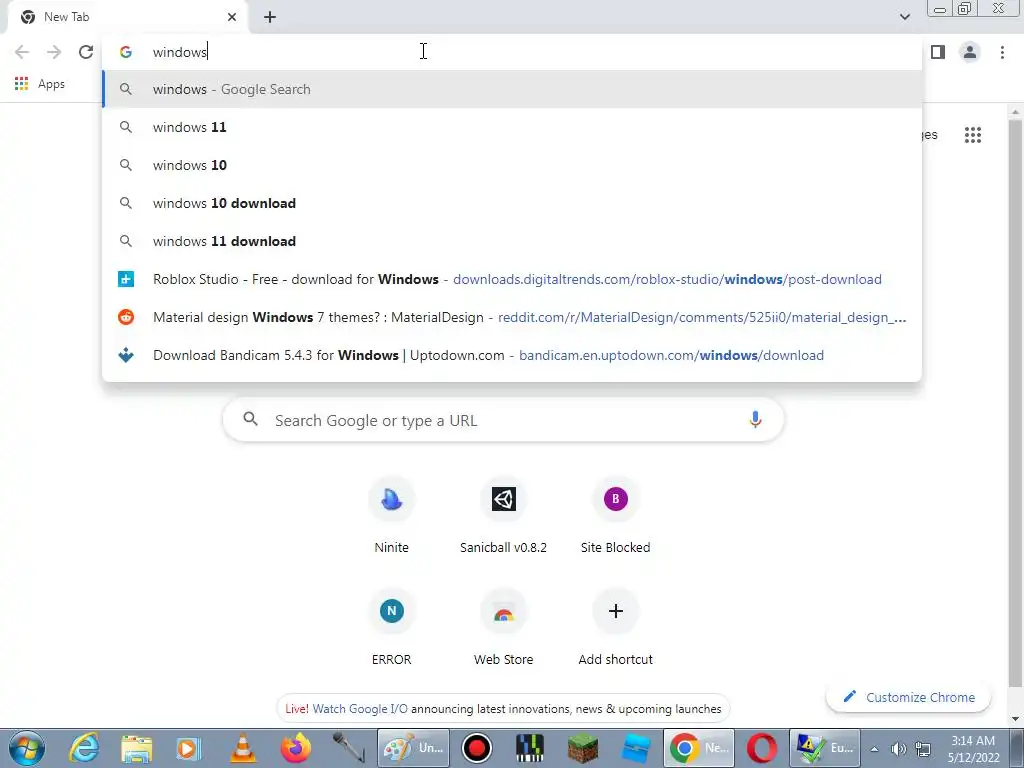Image resolution: width=1024 pixels, height=768 pixels.
Task: Launch Firefox from the taskbar
Action: pos(296,748)
